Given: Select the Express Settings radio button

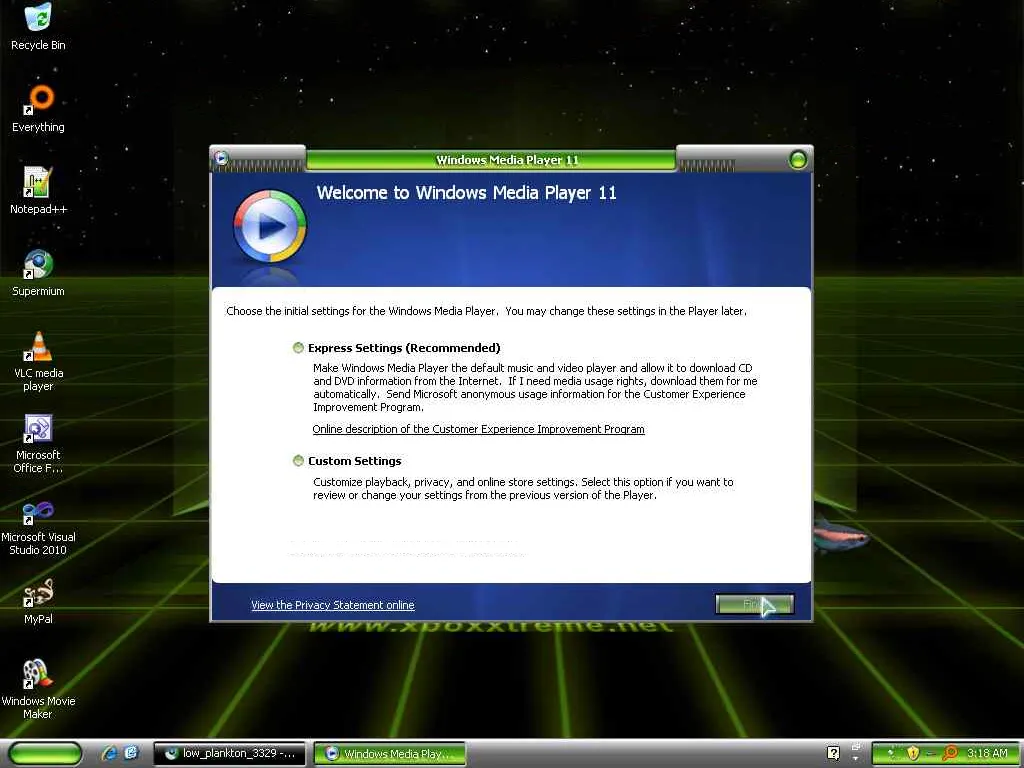Looking at the screenshot, I should 298,348.
